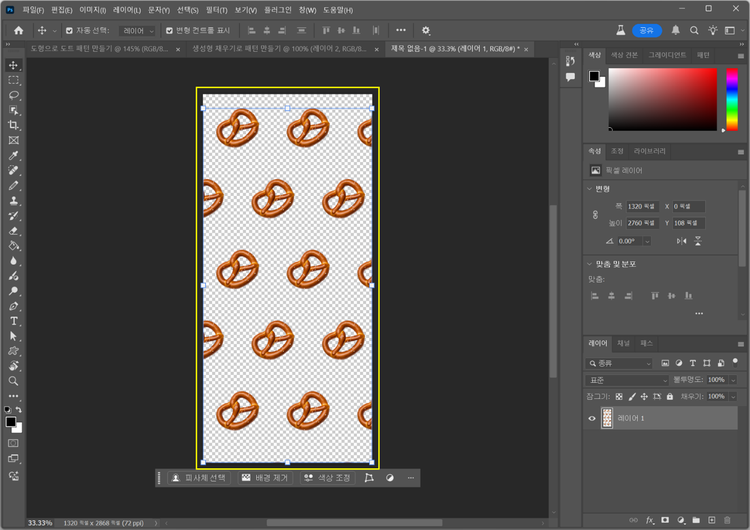
Task: Select the Zoom magnifier tool
Action: (x=14, y=381)
